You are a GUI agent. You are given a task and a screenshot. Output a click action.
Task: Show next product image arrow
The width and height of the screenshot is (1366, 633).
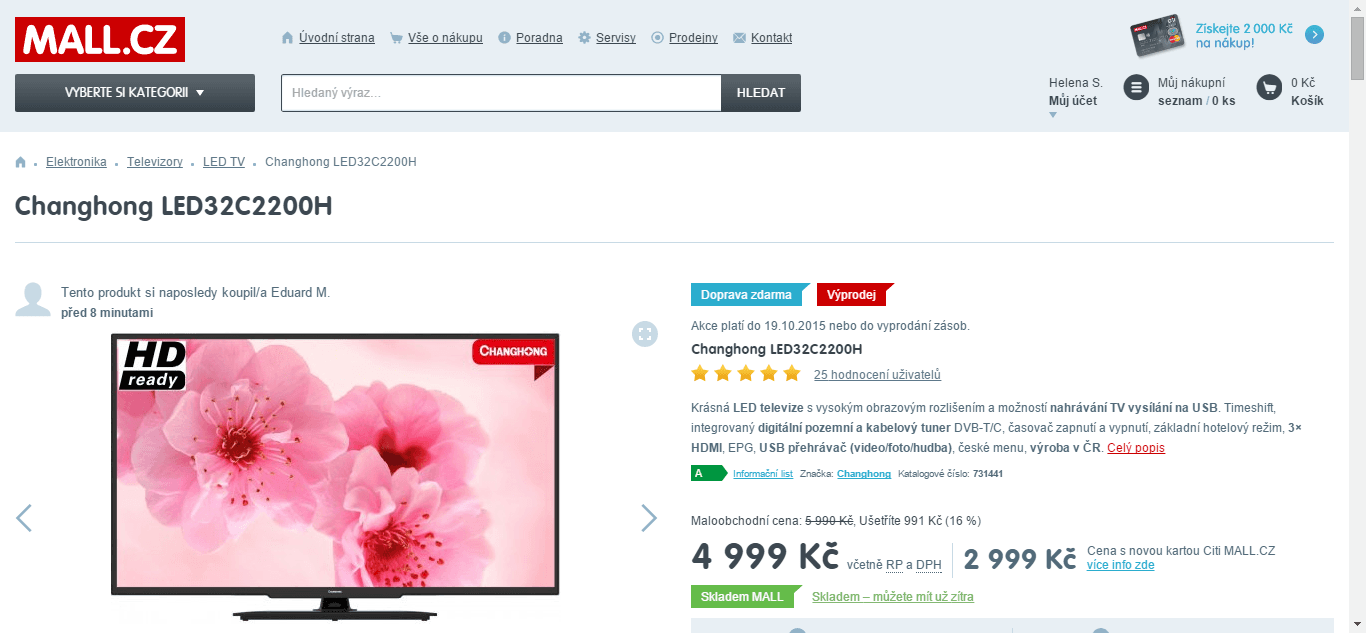tap(649, 518)
